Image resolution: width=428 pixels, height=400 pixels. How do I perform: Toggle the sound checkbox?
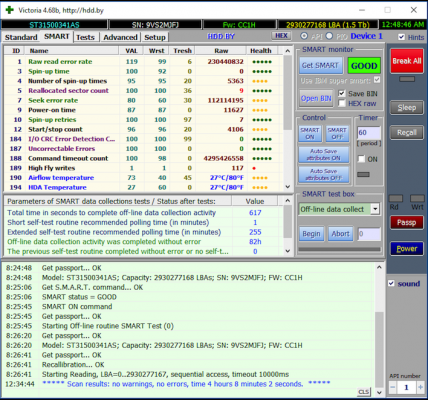tap(392, 284)
